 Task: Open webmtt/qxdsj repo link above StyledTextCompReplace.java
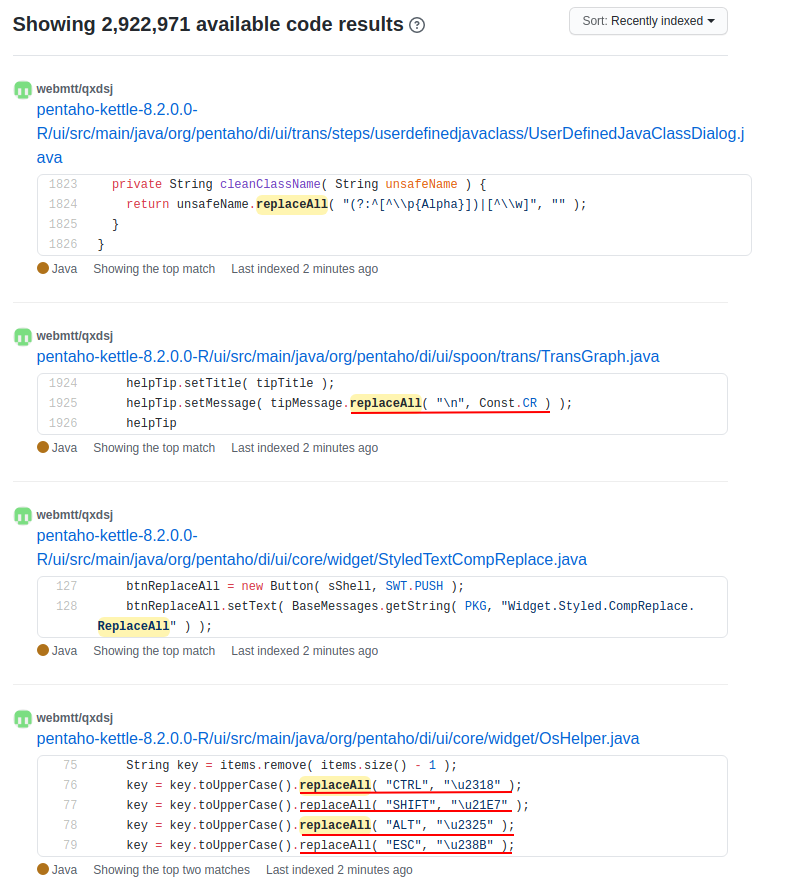[x=75, y=515]
